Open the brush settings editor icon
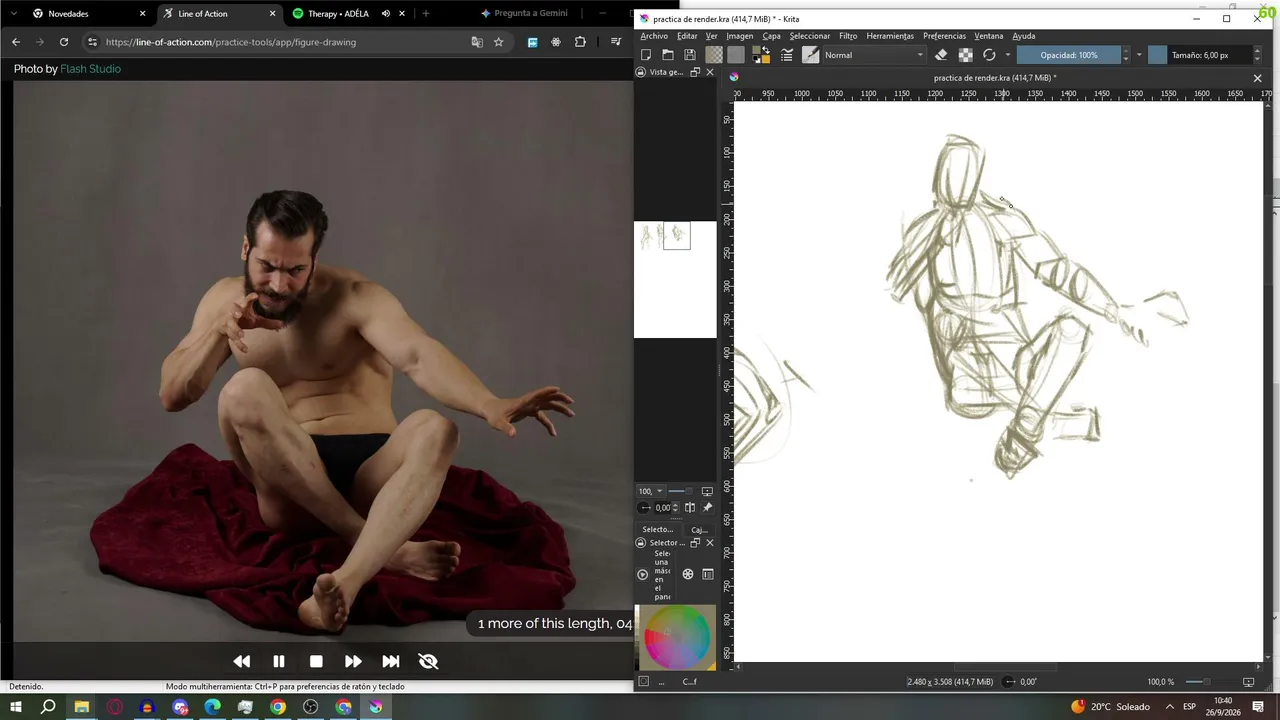This screenshot has height=720, width=1280. 787,55
